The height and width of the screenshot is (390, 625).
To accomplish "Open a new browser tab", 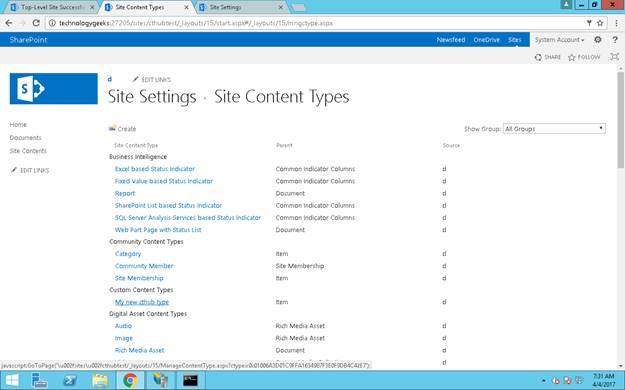I will 299,8.
